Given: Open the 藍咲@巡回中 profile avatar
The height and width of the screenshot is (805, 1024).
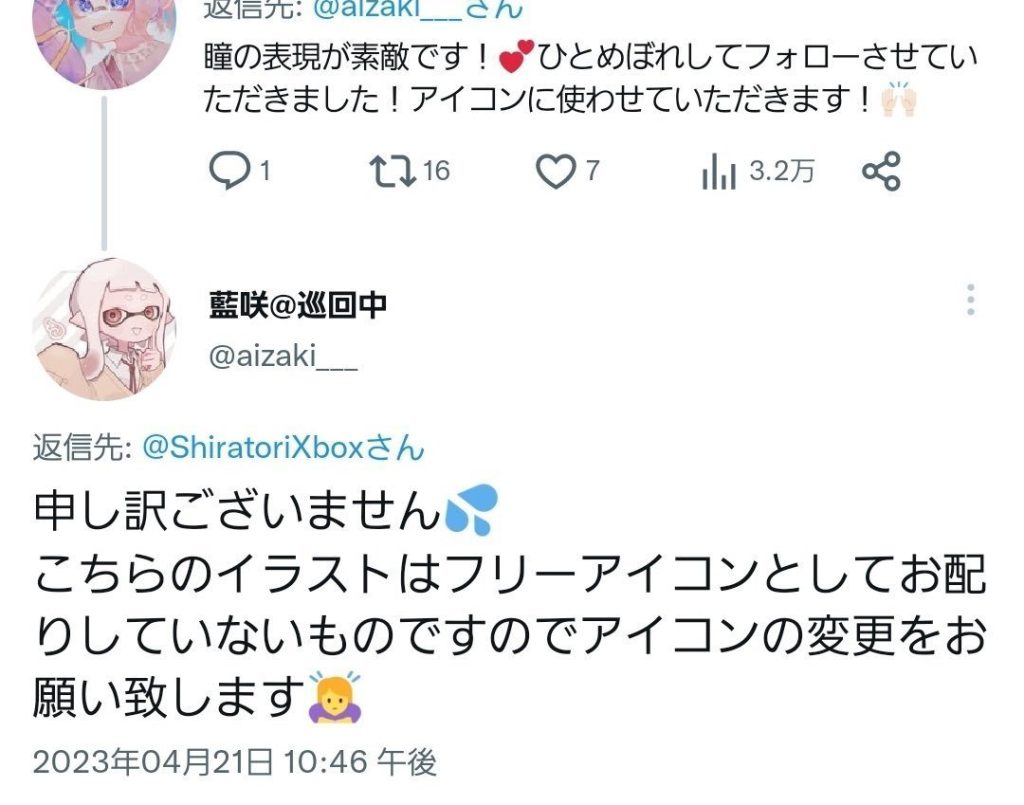Looking at the screenshot, I should (105, 329).
